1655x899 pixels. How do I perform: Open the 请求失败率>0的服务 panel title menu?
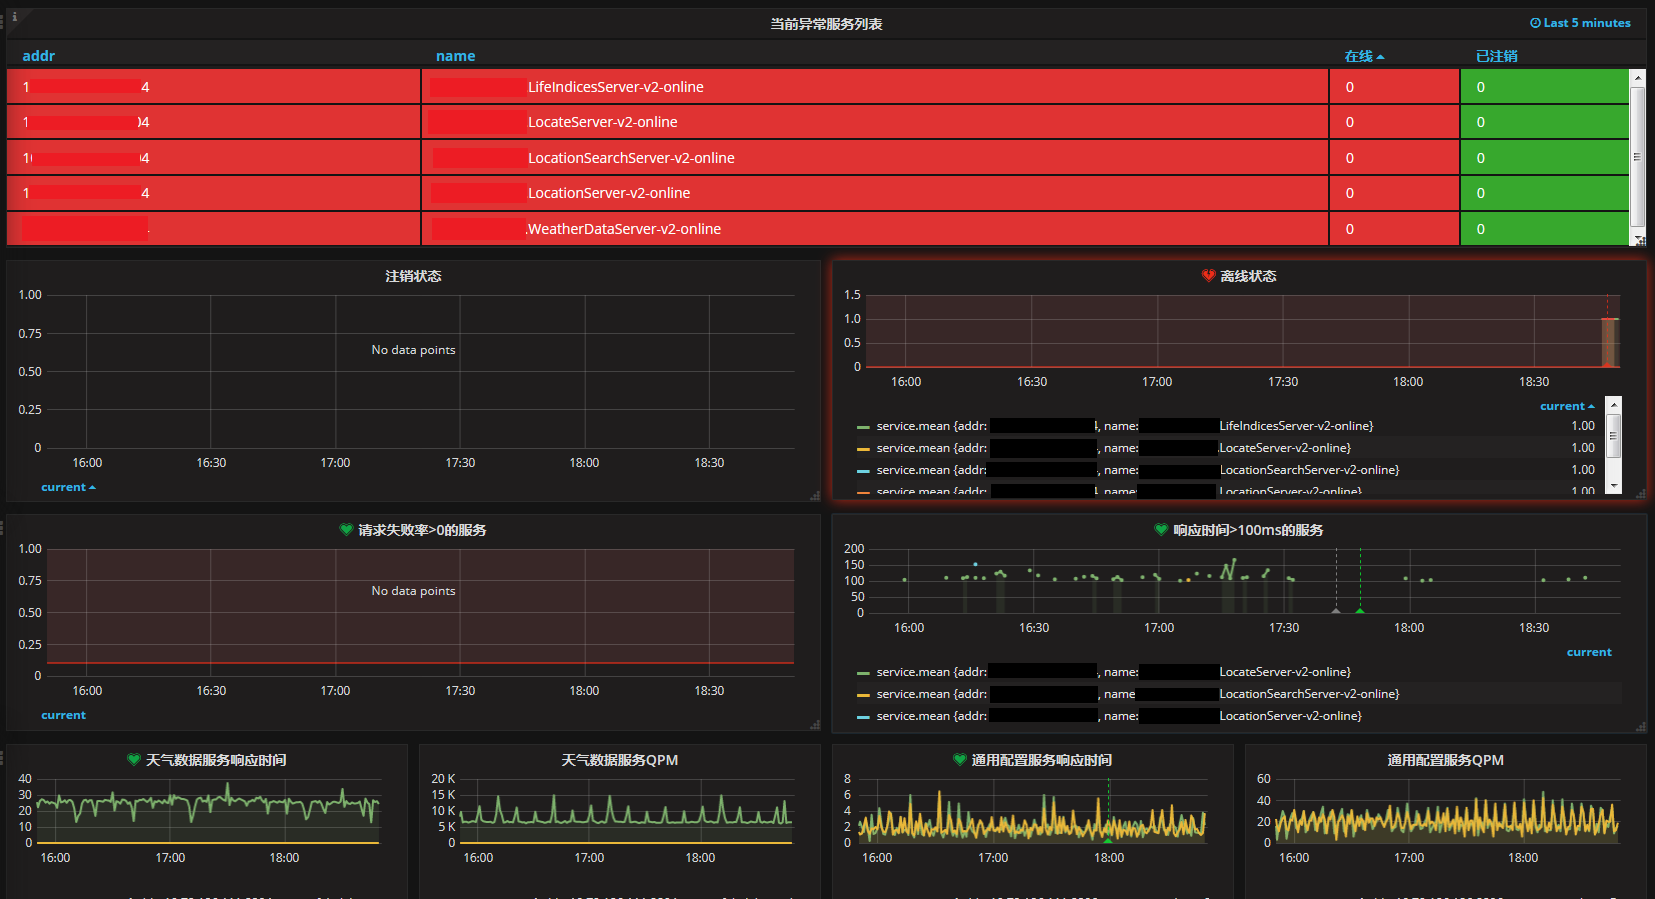pyautogui.click(x=422, y=530)
